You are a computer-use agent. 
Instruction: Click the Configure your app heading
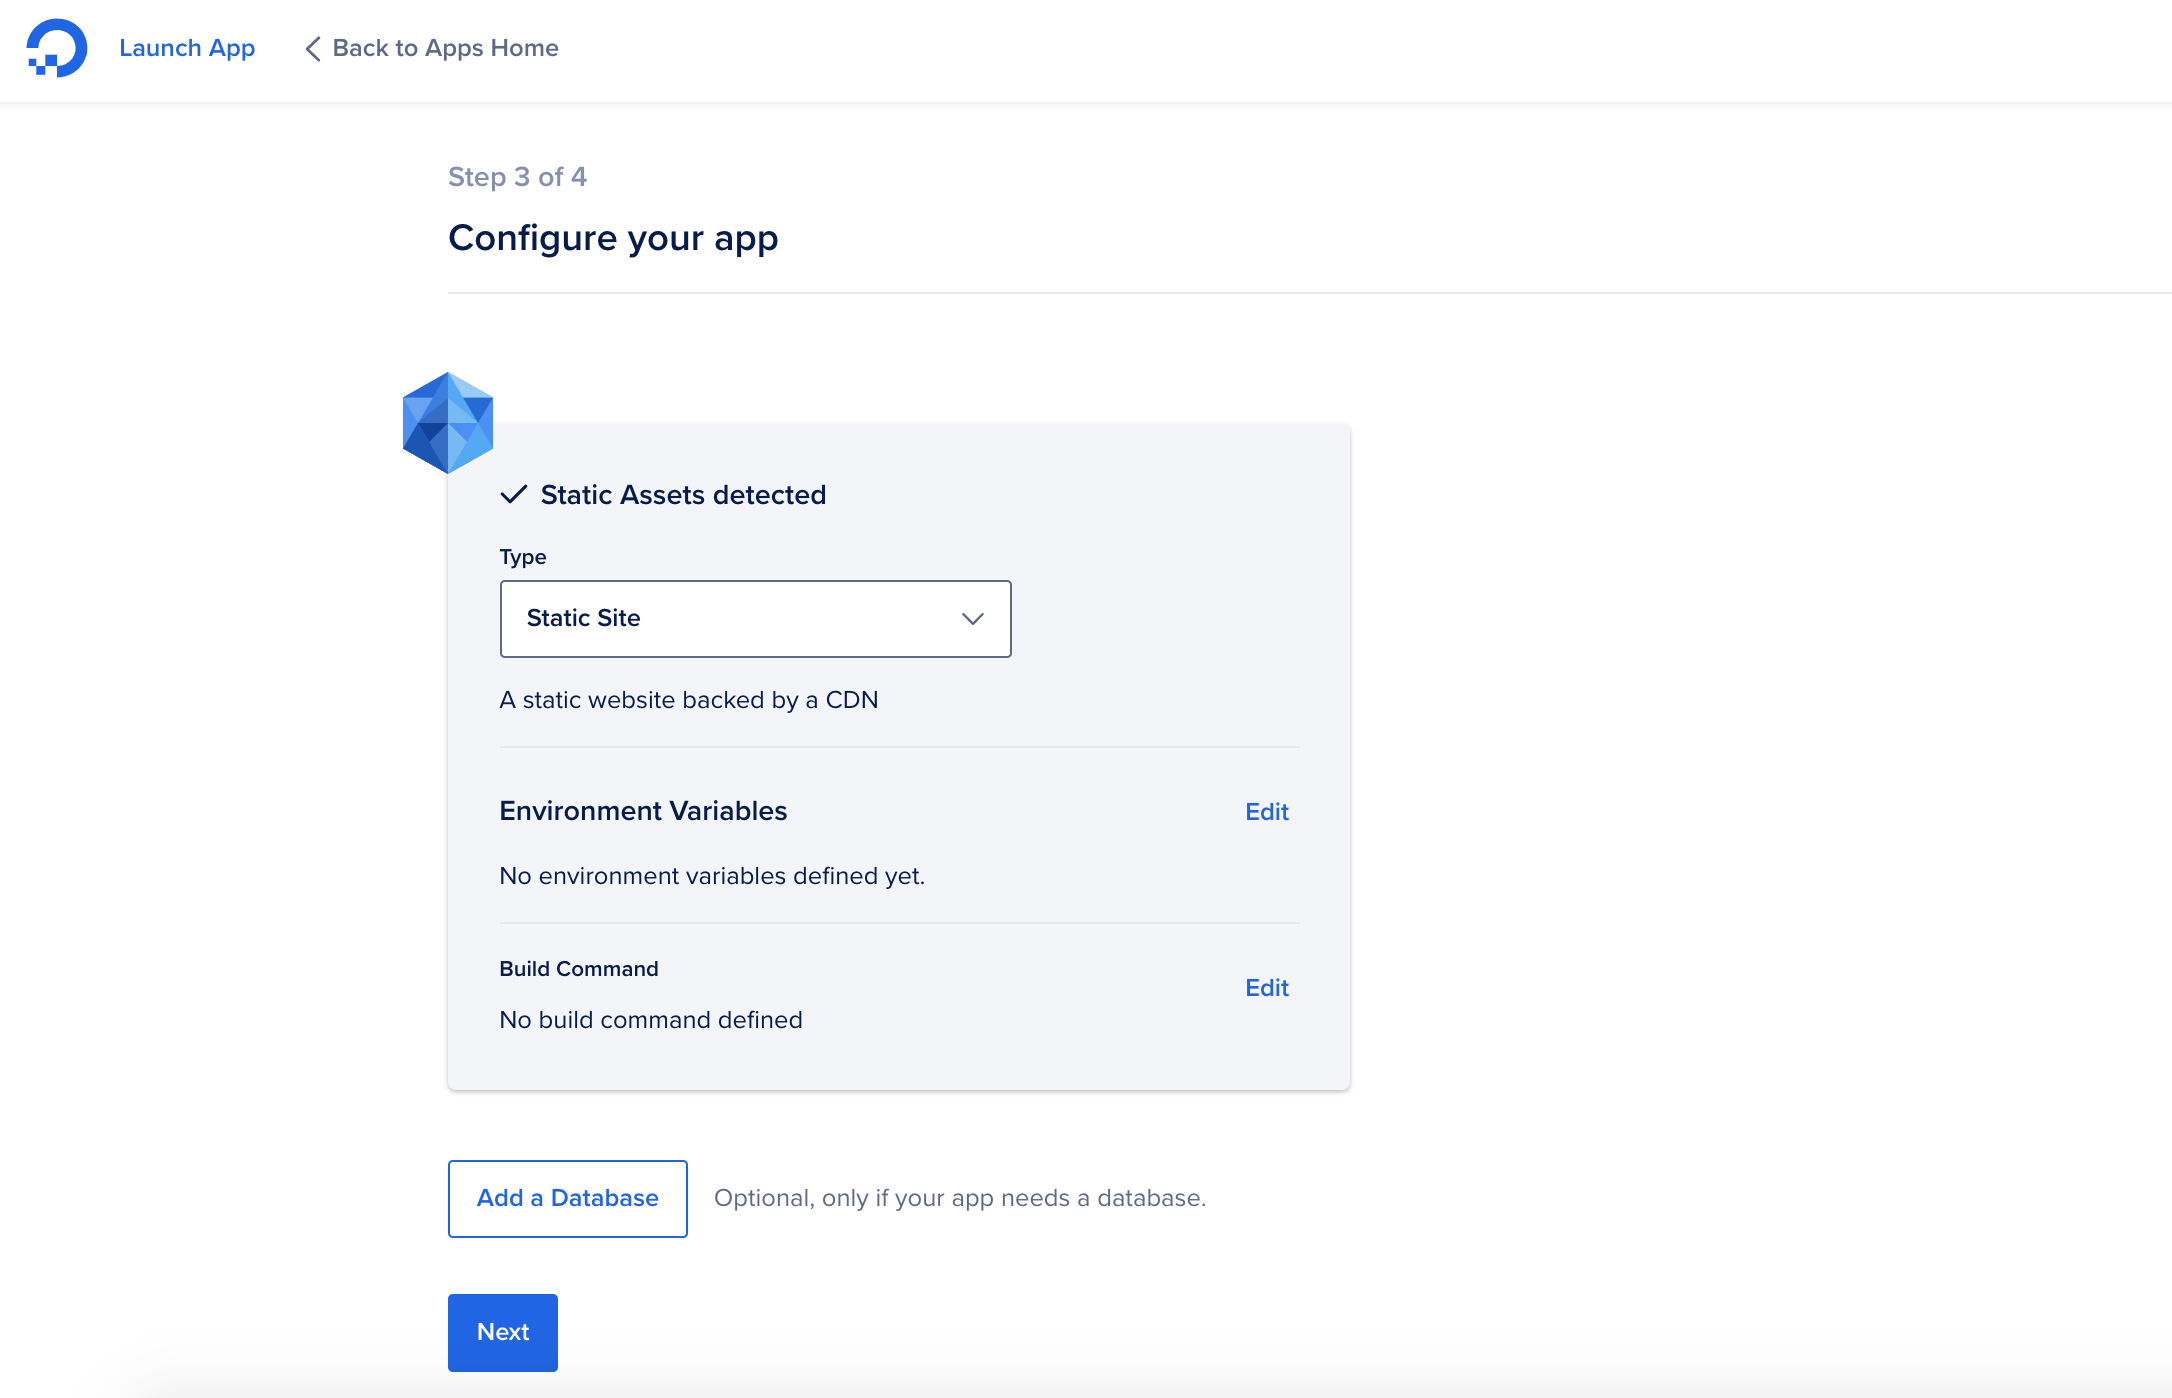coord(613,238)
